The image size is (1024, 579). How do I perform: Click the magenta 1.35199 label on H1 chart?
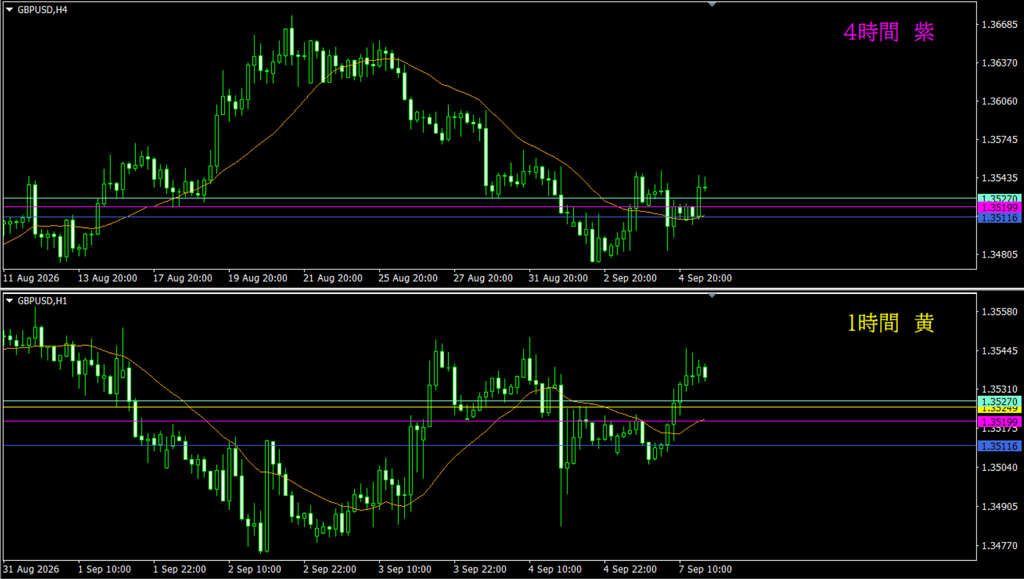tap(999, 422)
